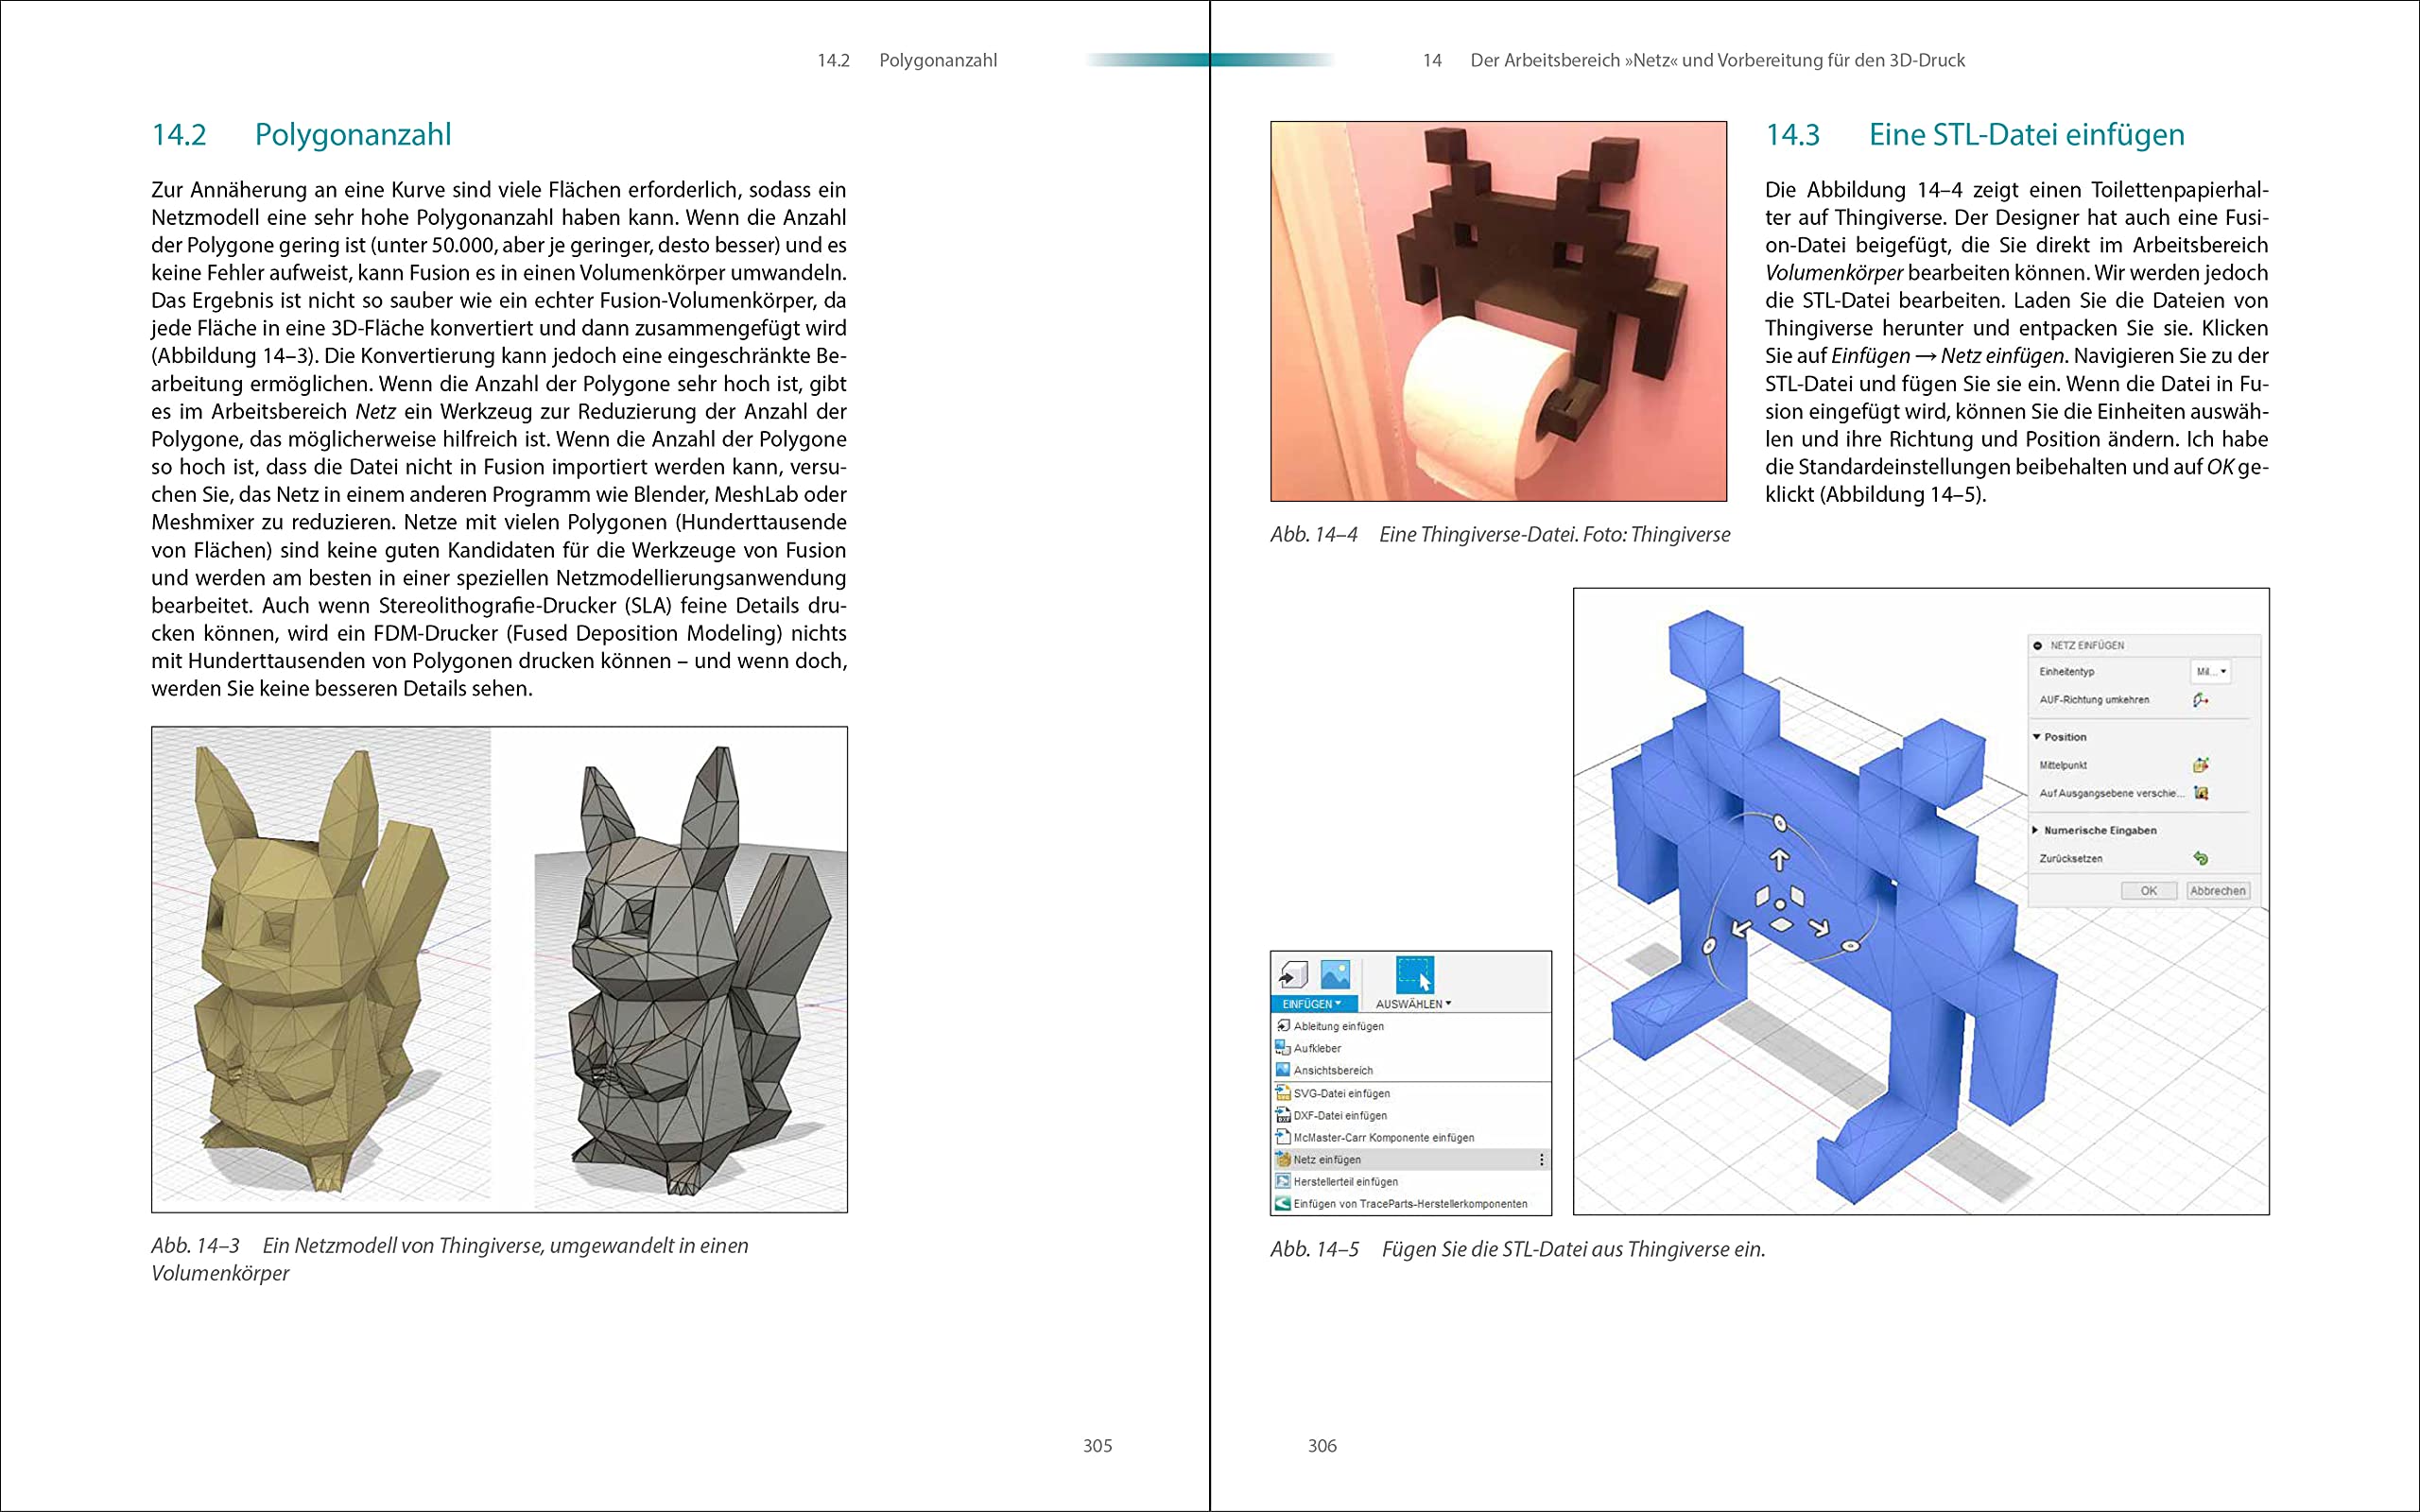The width and height of the screenshot is (2420, 1512).
Task: Click the green Zurücksetzen reset icon
Action: [2201, 858]
